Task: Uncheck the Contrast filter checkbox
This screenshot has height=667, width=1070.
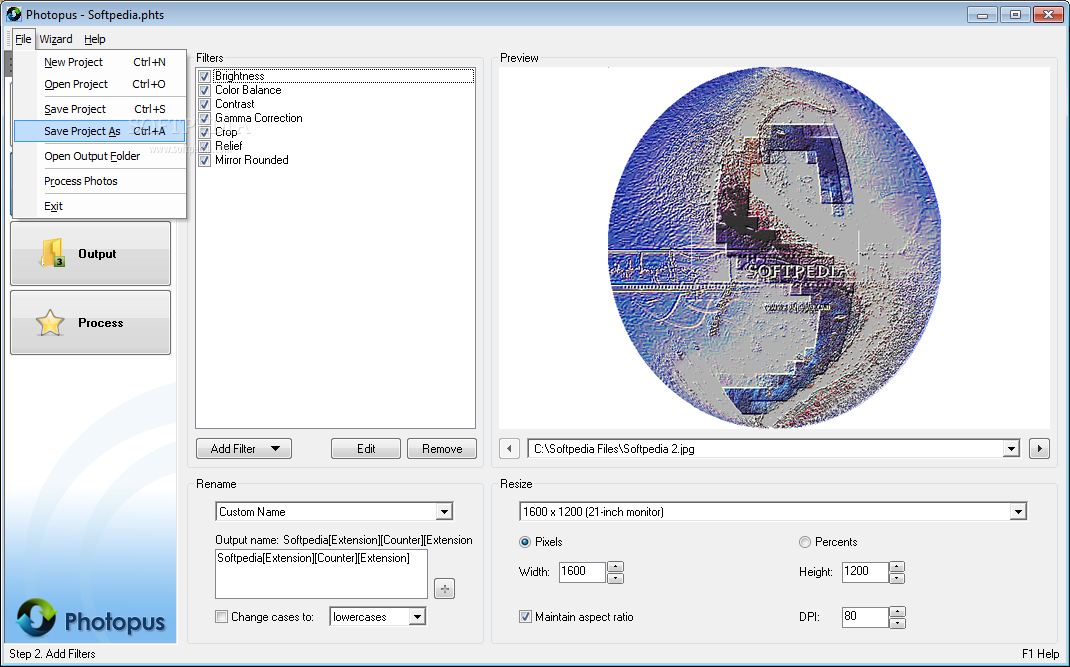Action: (204, 104)
